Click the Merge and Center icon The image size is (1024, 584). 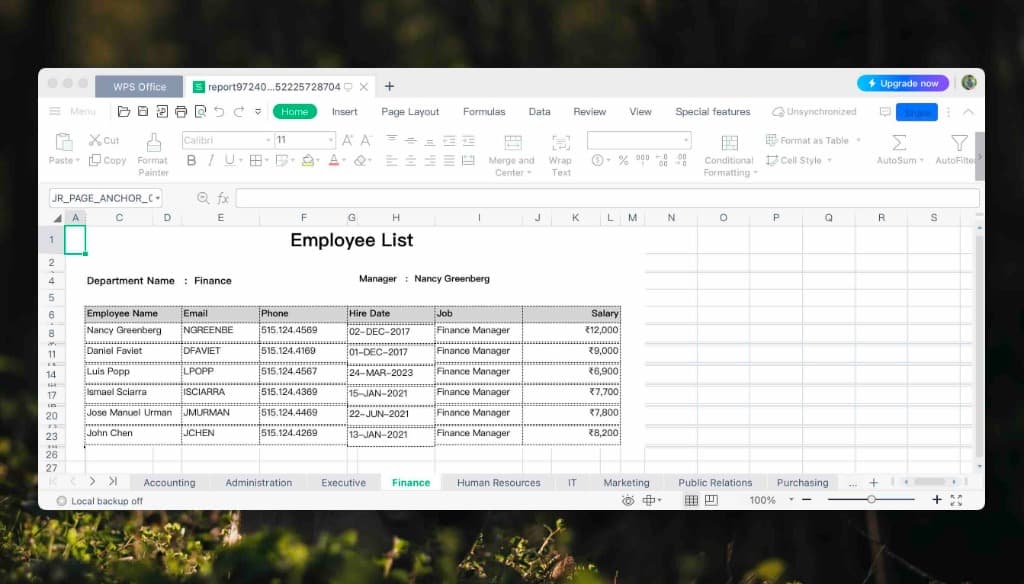point(513,142)
